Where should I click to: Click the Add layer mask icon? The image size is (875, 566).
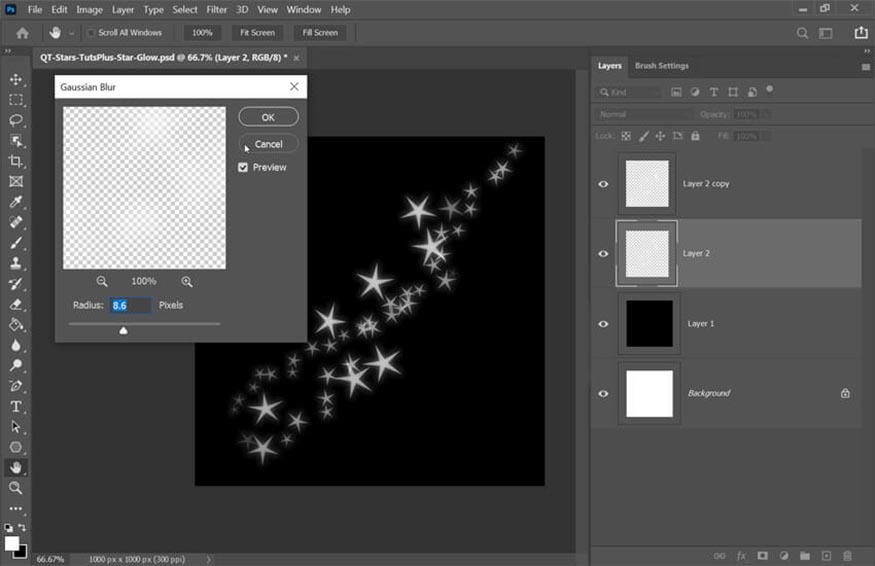[x=762, y=555]
